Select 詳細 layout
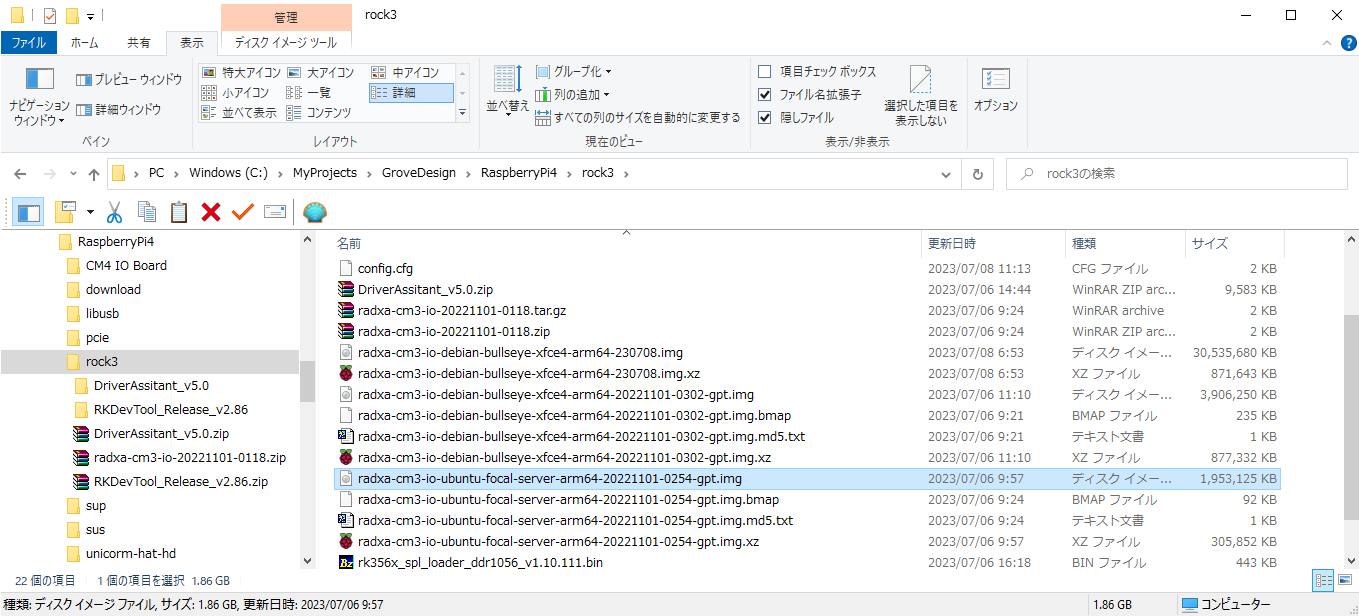The image size is (1359, 616). (x=411, y=93)
